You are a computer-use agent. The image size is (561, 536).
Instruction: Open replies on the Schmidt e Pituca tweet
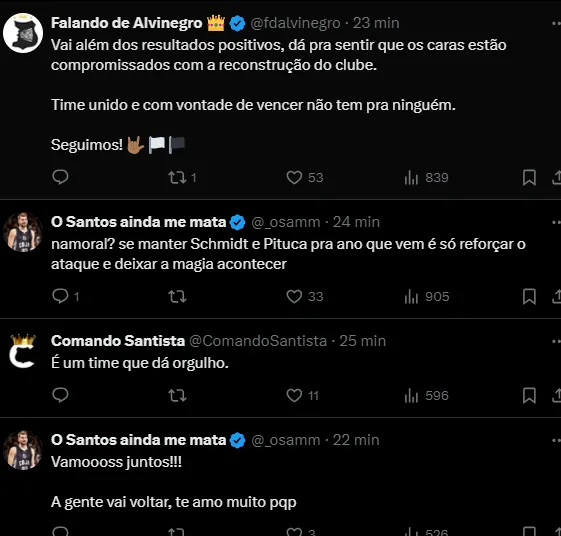pos(65,296)
